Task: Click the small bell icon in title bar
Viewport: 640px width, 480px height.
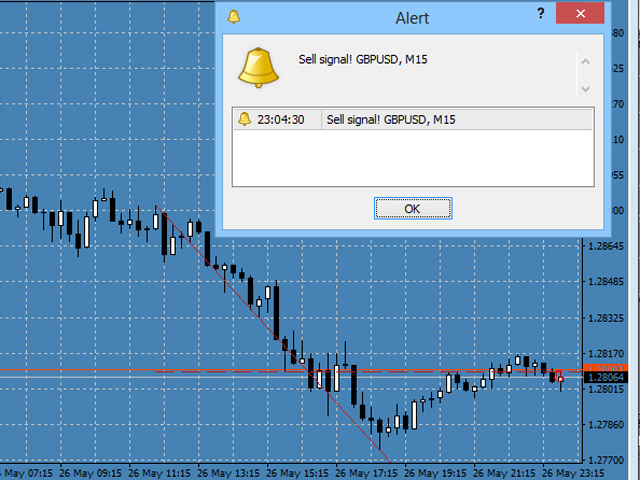Action: (234, 16)
